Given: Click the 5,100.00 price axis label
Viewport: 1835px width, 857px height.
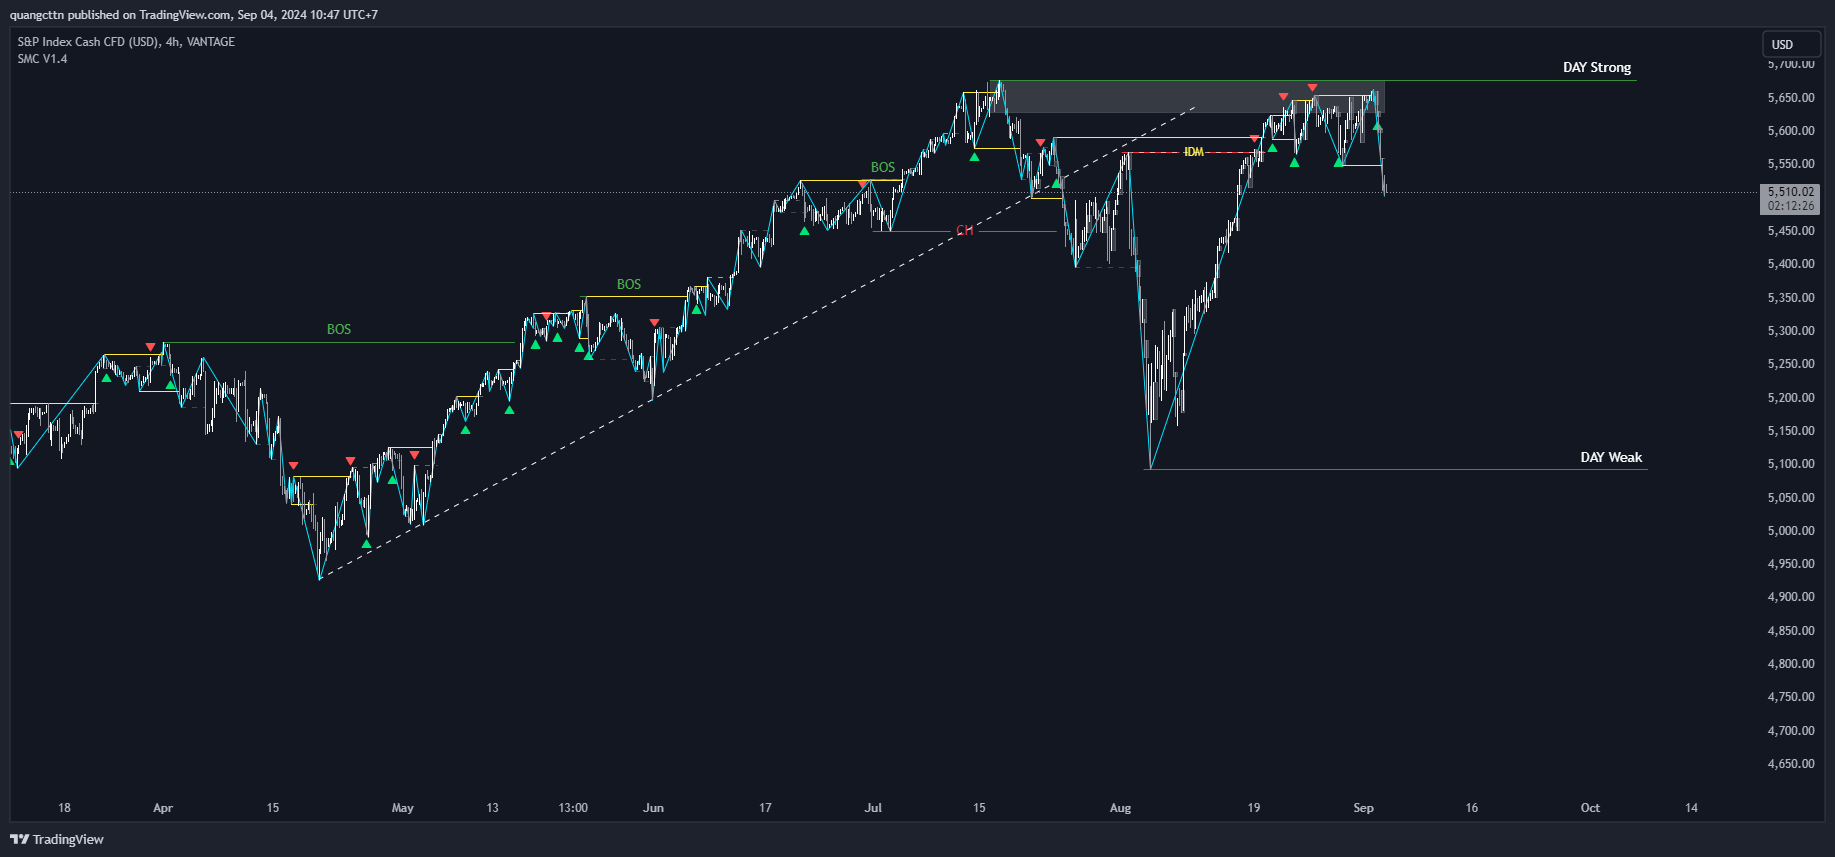Looking at the screenshot, I should point(1790,464).
